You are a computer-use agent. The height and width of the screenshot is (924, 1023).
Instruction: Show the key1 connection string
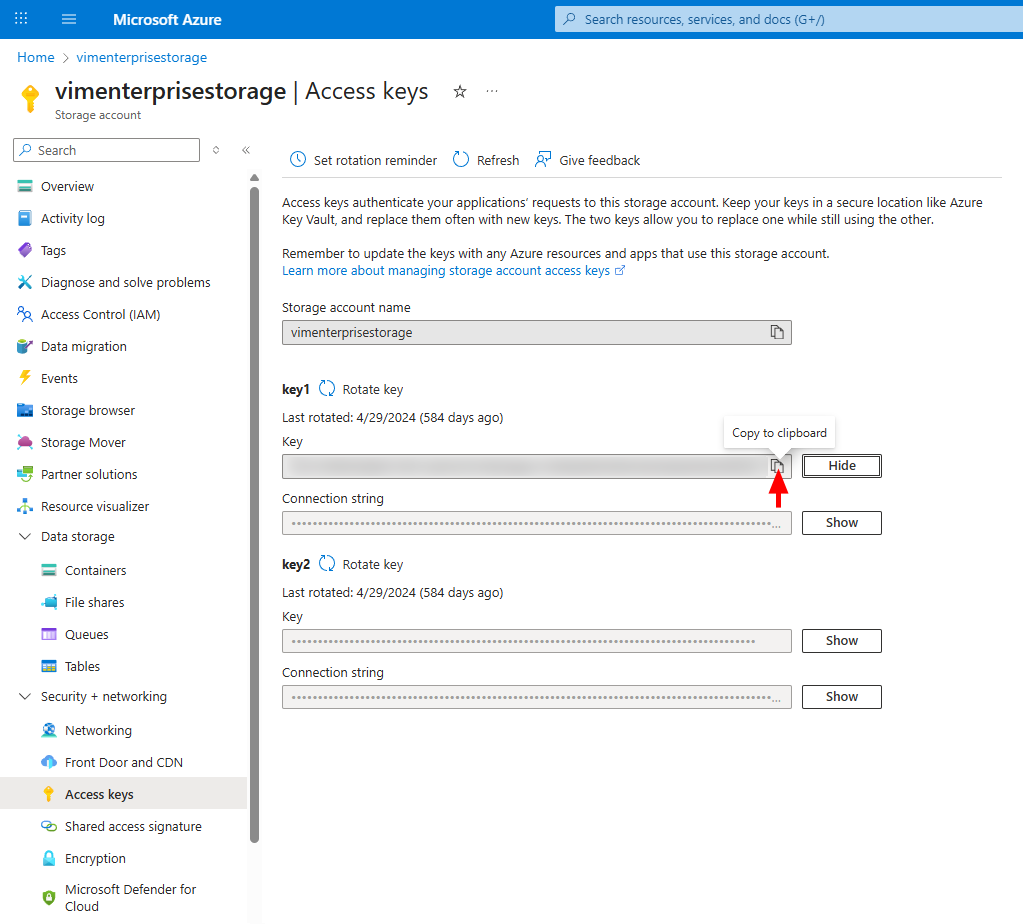[841, 522]
